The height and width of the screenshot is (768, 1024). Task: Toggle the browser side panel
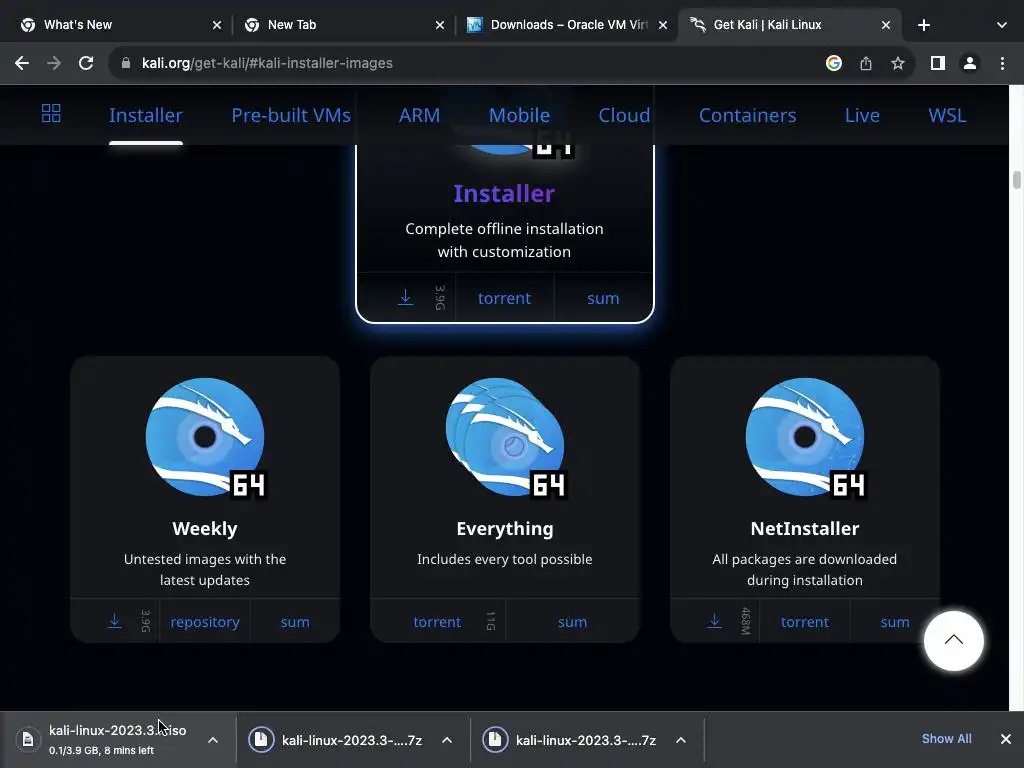pyautogui.click(x=938, y=63)
